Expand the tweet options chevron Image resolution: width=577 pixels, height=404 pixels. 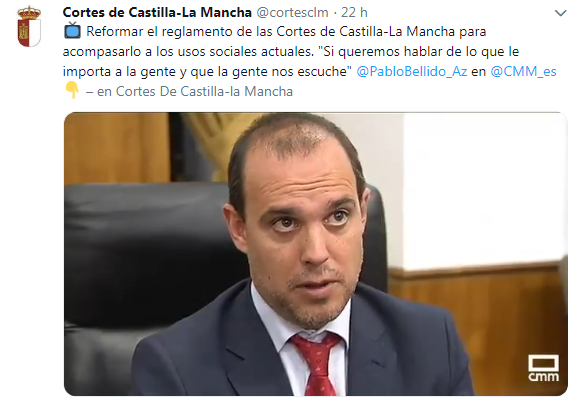pos(560,13)
